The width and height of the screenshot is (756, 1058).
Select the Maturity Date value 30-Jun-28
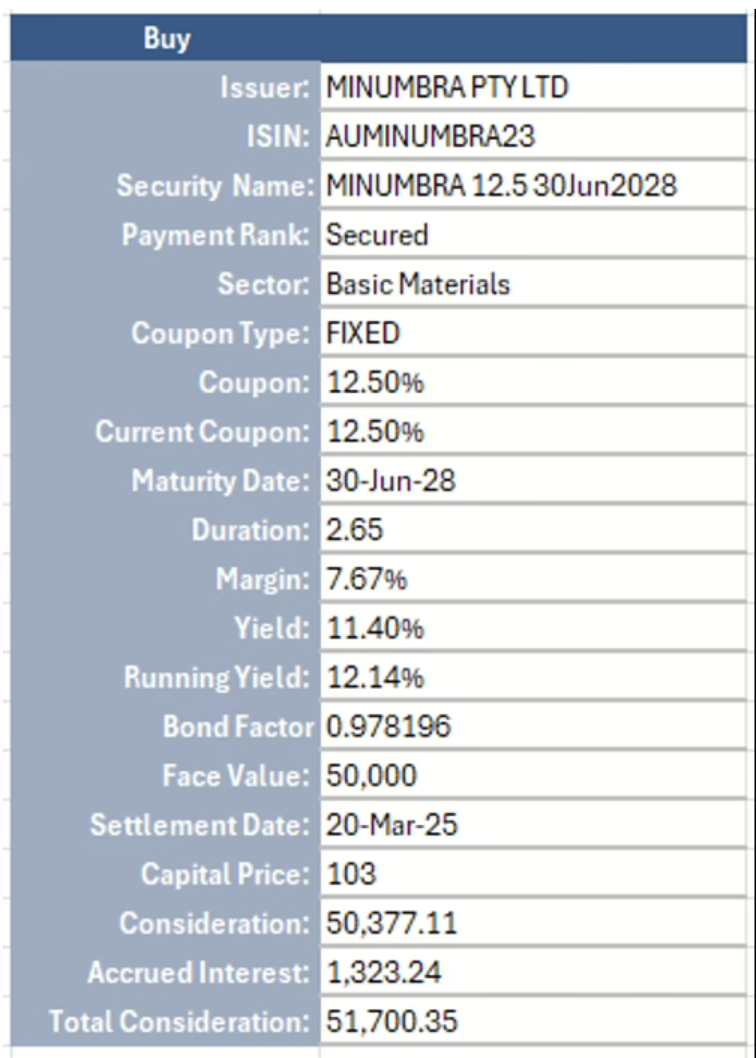(391, 481)
